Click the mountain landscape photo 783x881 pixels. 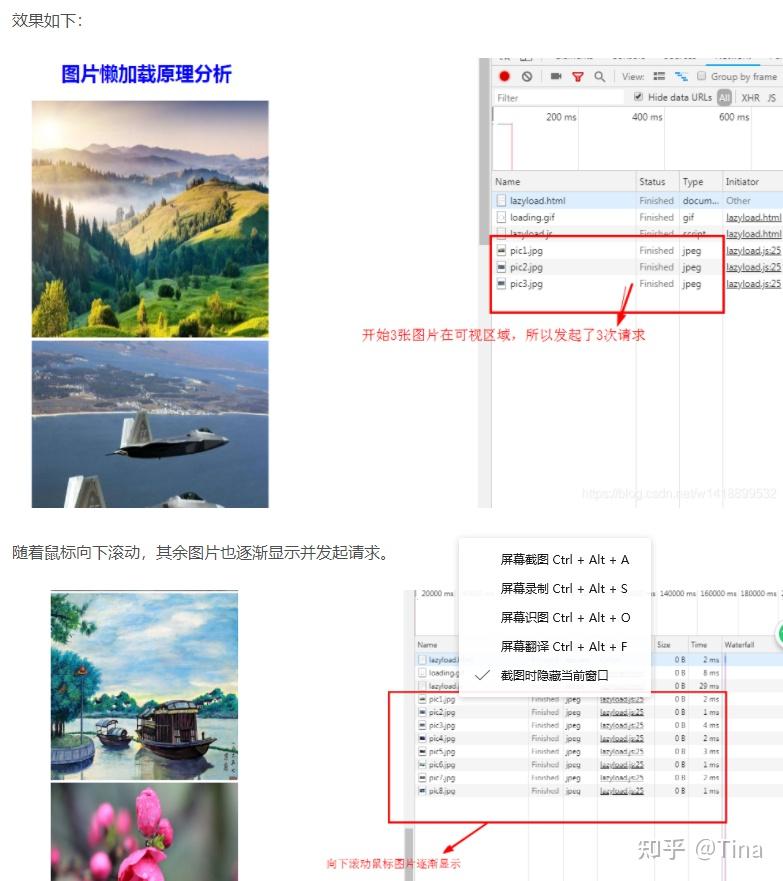(150, 219)
